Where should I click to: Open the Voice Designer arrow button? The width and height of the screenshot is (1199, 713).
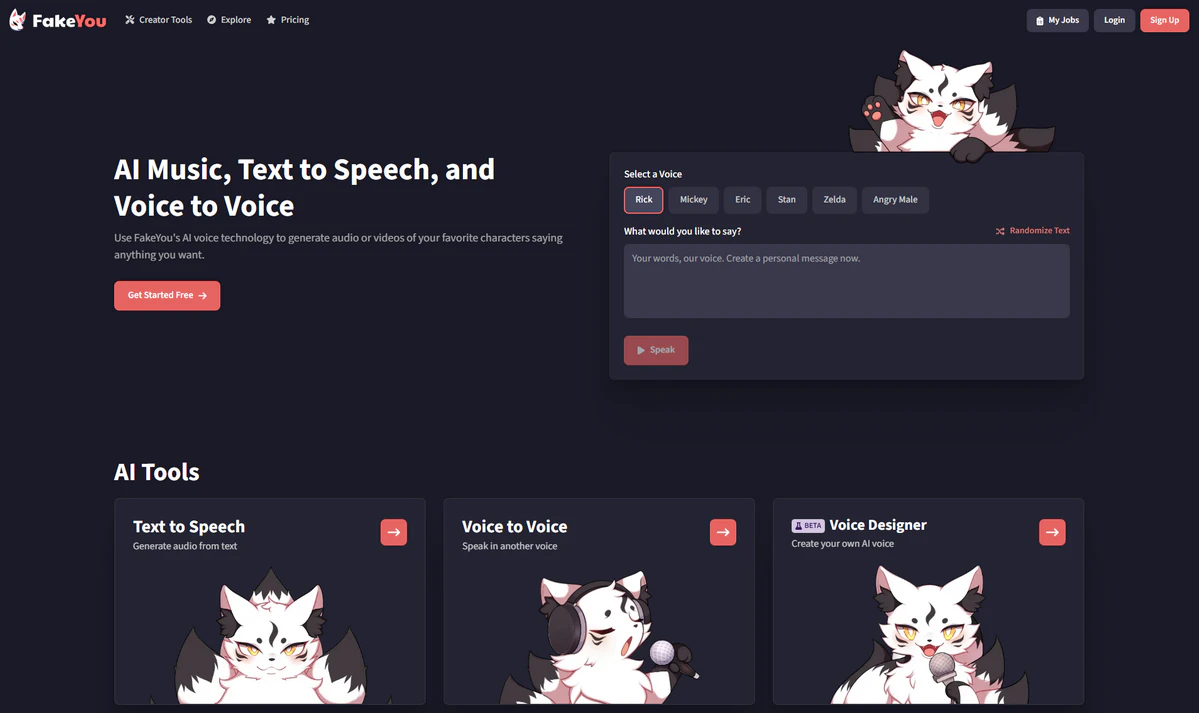coord(1052,532)
